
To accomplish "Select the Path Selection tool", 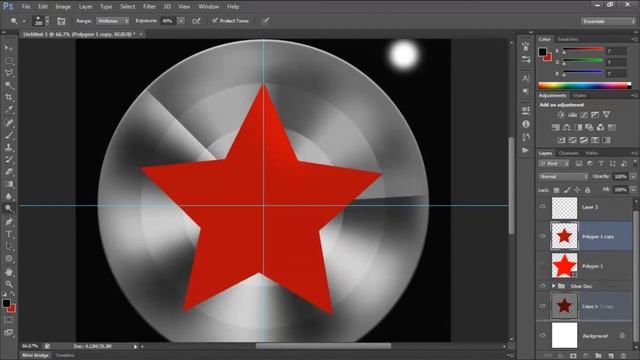I will (x=9, y=247).
